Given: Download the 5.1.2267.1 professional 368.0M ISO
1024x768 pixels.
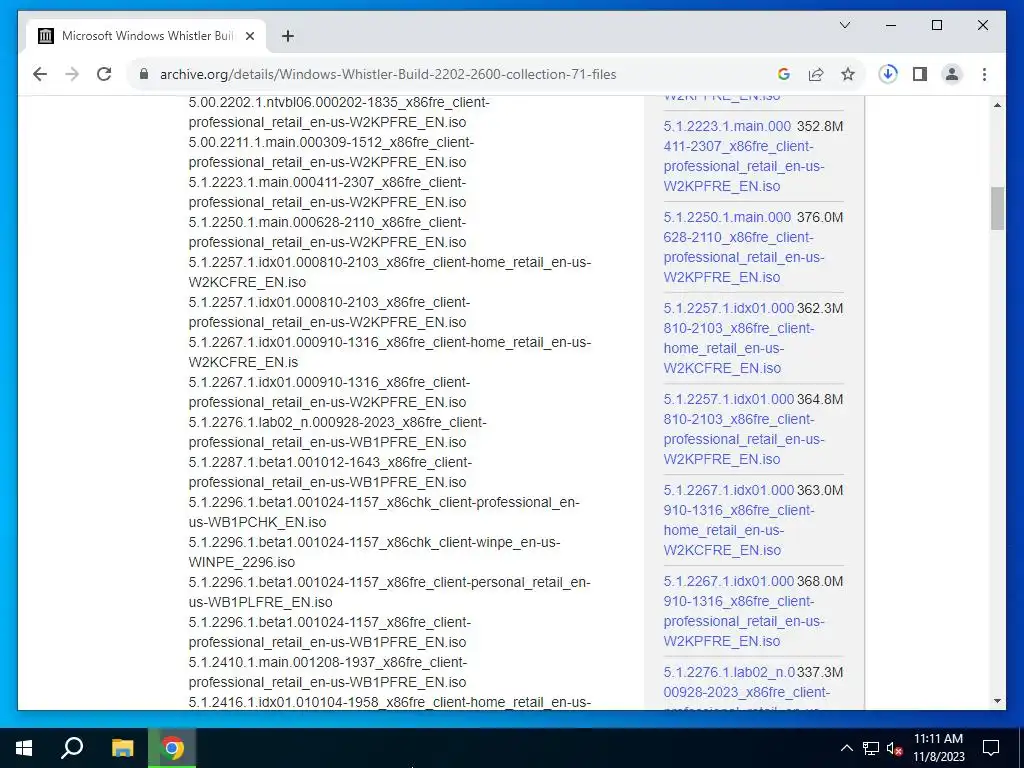Looking at the screenshot, I should point(744,611).
